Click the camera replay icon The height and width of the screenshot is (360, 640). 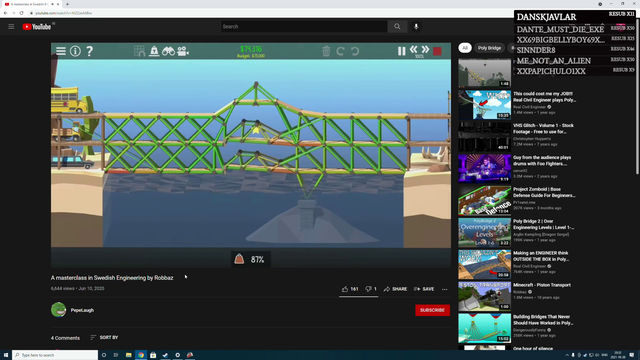[182, 51]
